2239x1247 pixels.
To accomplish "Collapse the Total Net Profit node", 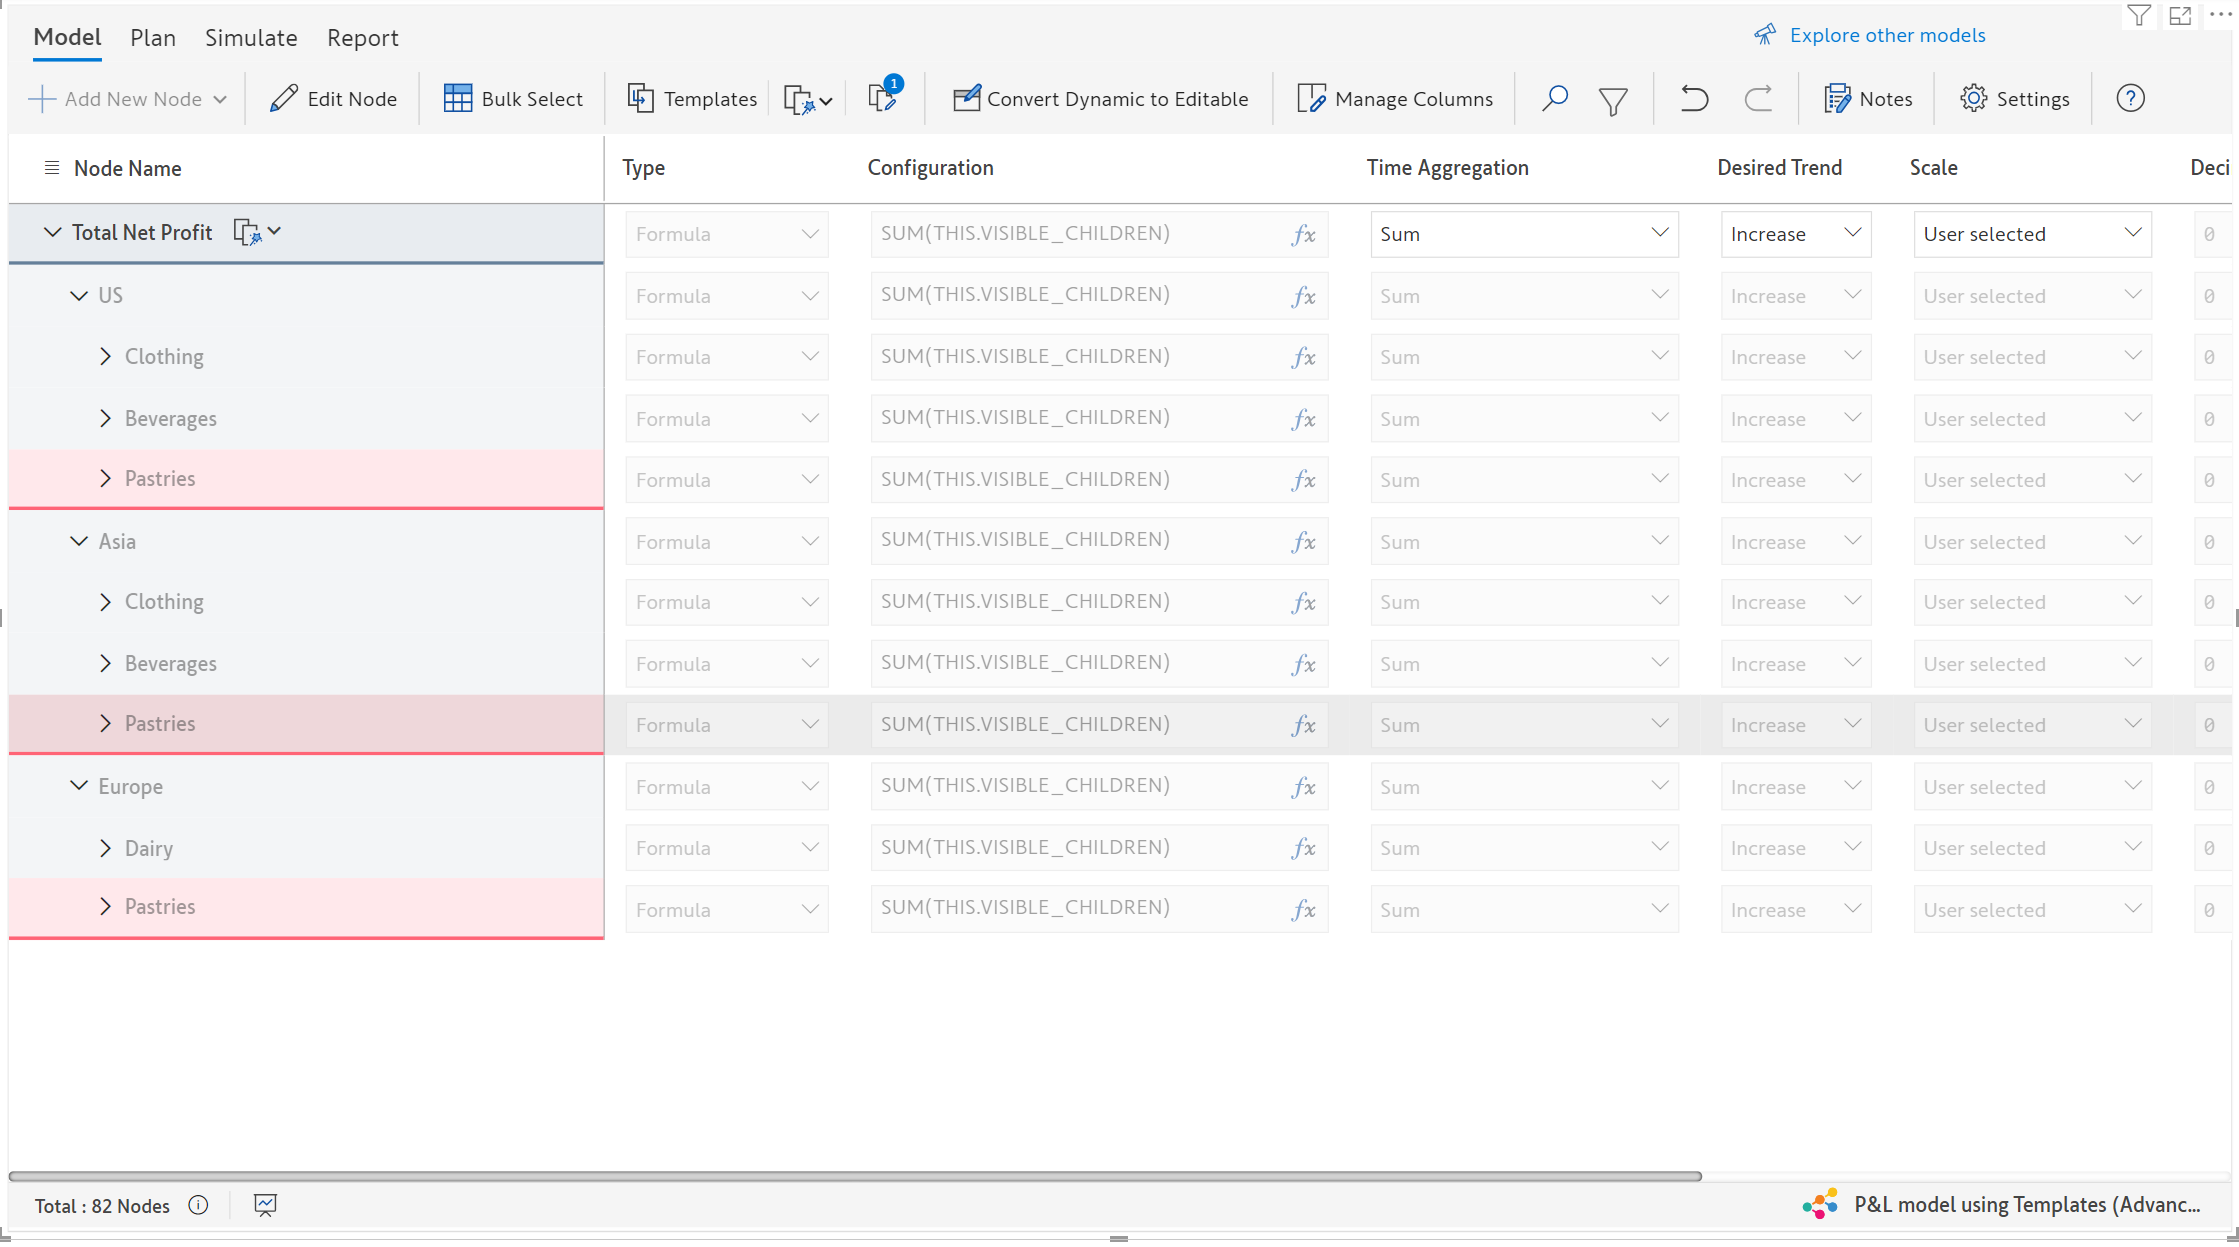I will [52, 232].
